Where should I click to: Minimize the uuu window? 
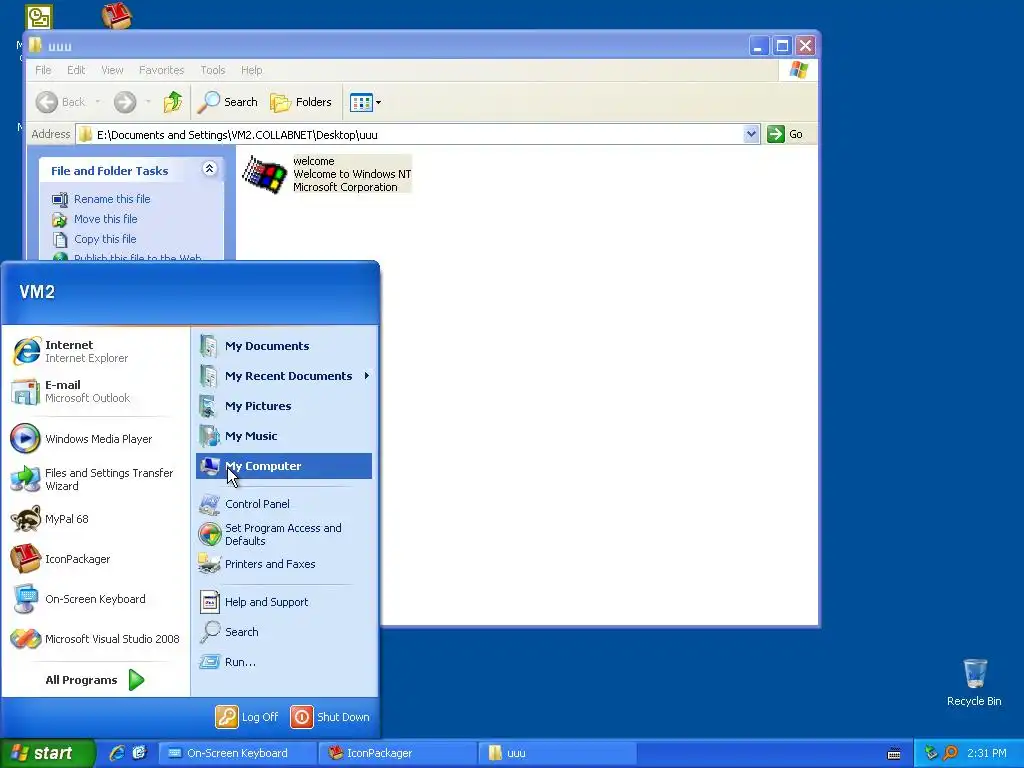coord(758,46)
